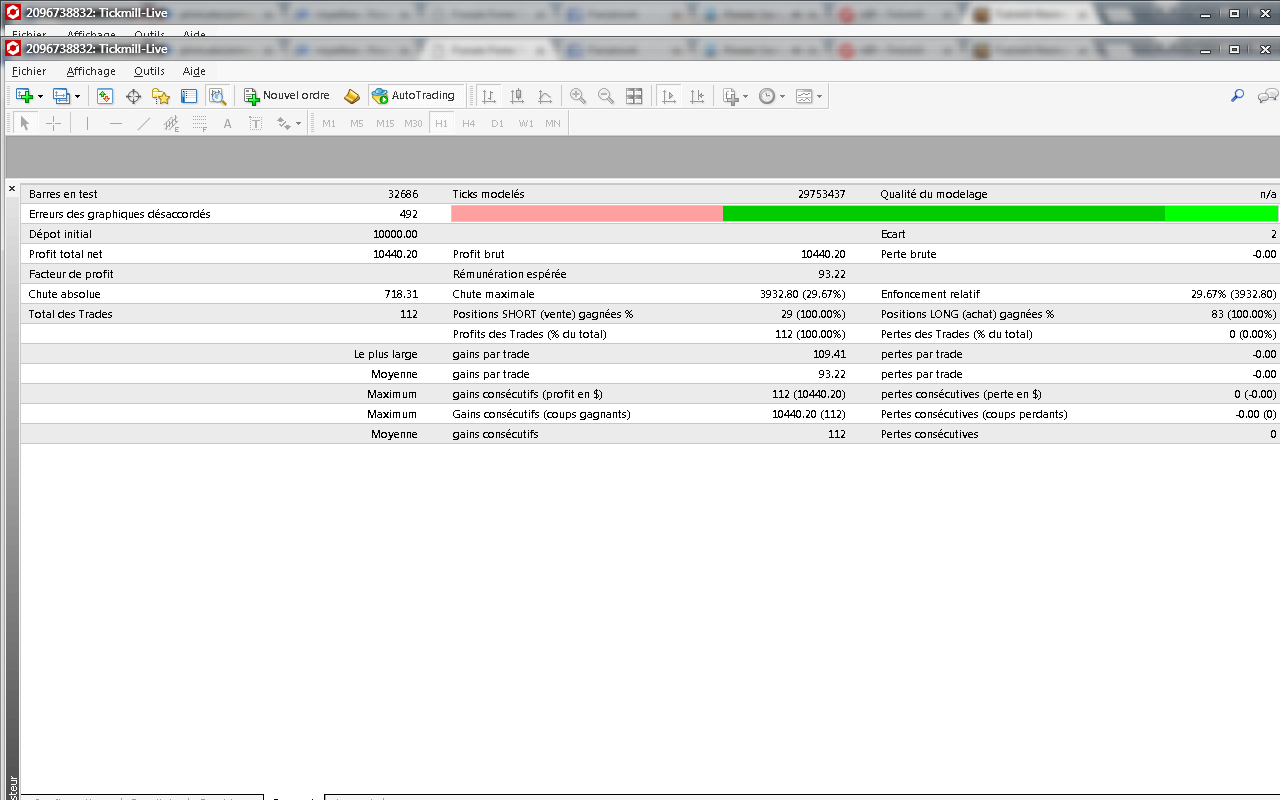Screen dimensions: 1280x800
Task: Click the Market Watch toolbar icon
Action: (105, 96)
